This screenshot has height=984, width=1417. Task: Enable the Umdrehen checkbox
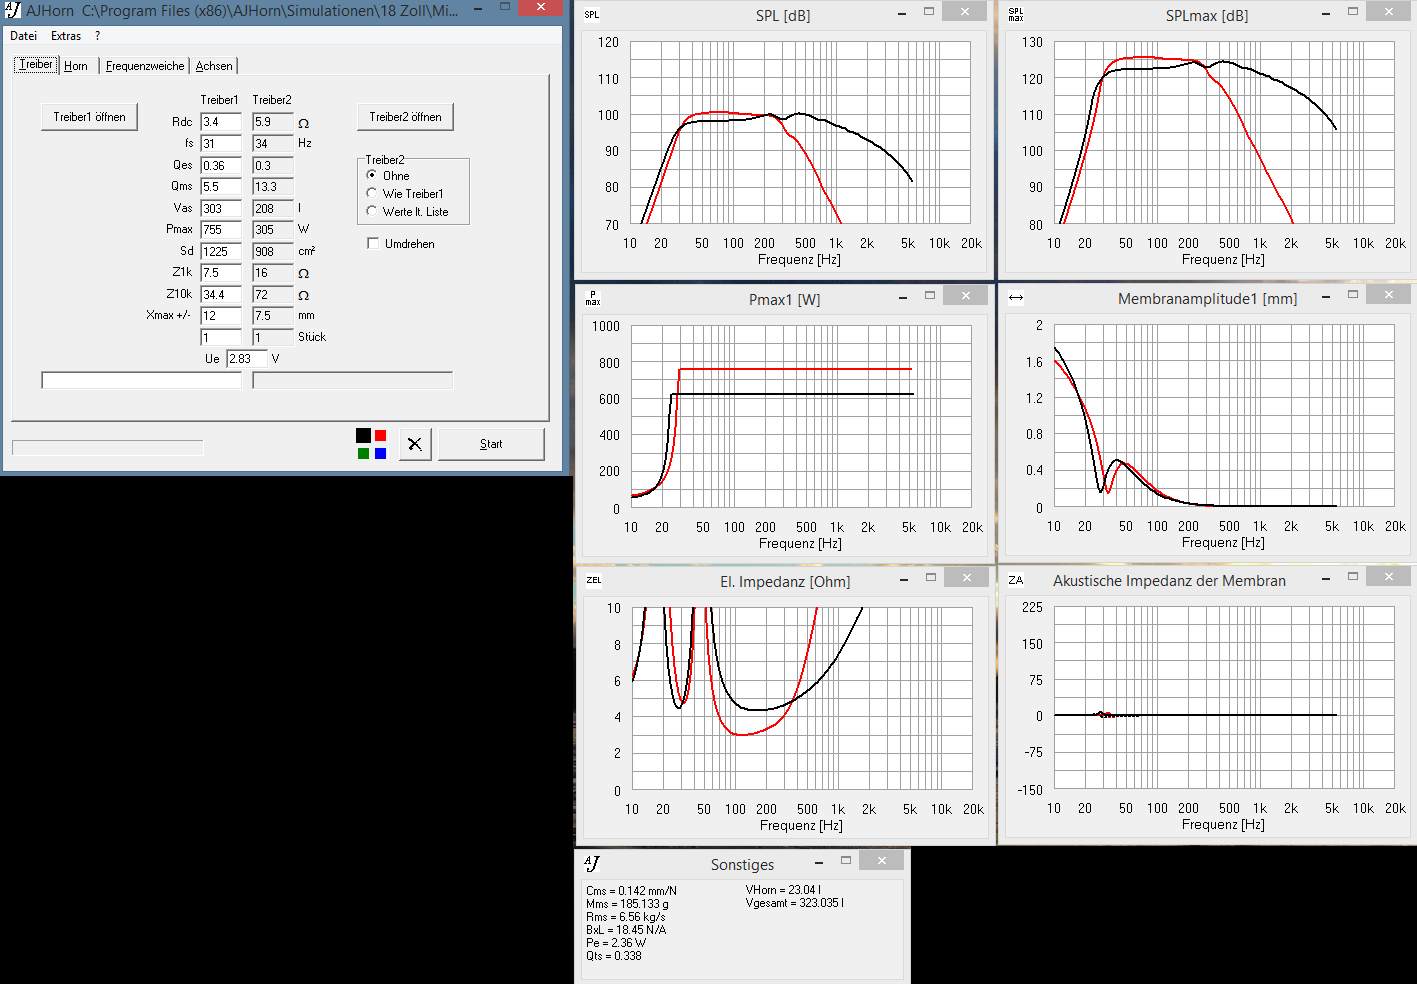click(373, 244)
